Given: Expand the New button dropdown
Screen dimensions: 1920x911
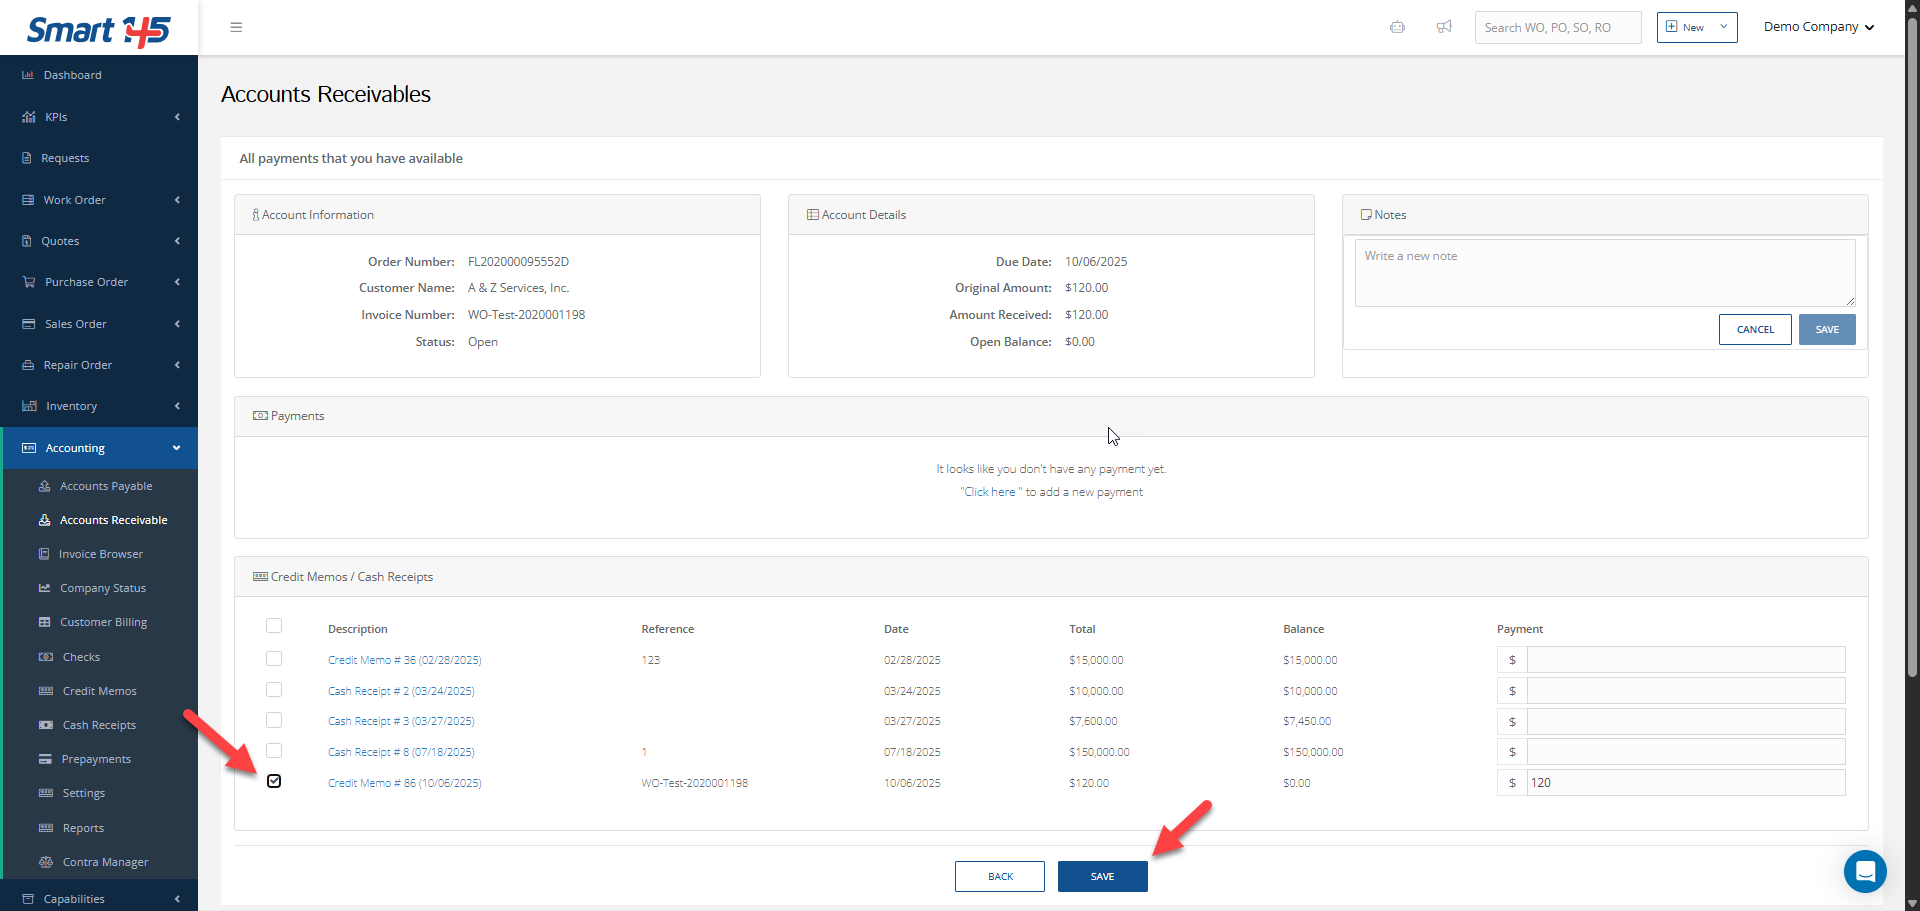Looking at the screenshot, I should click(x=1723, y=27).
